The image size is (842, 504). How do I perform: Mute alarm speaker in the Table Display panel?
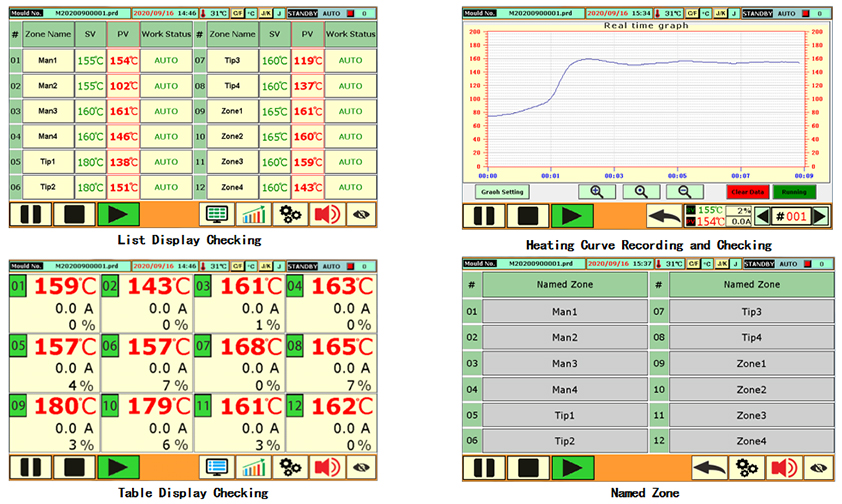(329, 467)
